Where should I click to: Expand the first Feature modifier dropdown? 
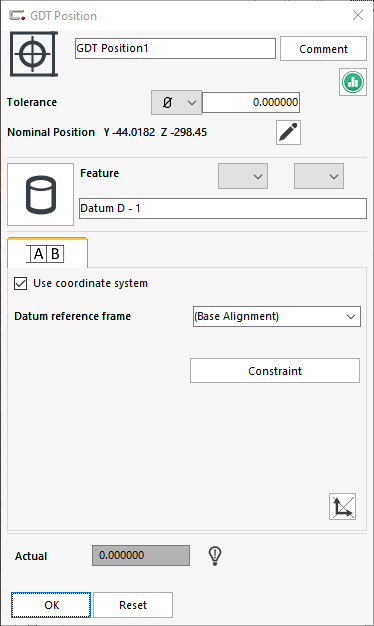click(x=243, y=176)
